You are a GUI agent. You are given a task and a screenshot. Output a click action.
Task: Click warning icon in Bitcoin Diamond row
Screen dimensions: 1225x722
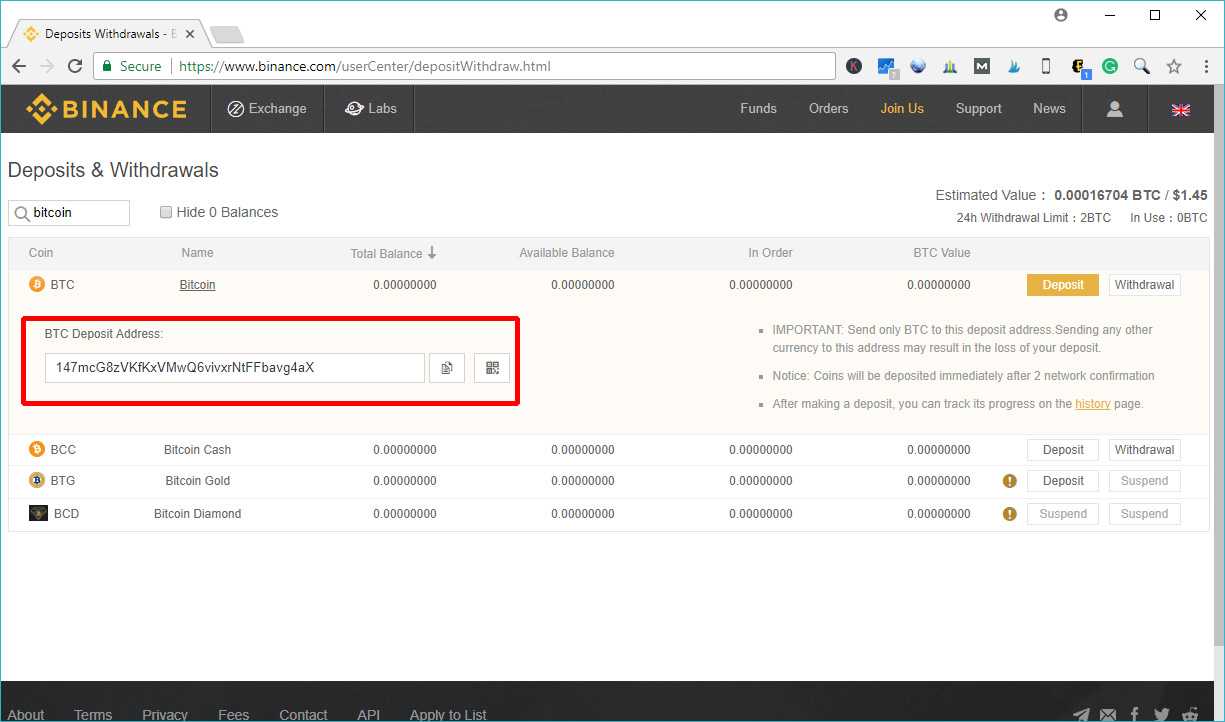(x=1009, y=514)
